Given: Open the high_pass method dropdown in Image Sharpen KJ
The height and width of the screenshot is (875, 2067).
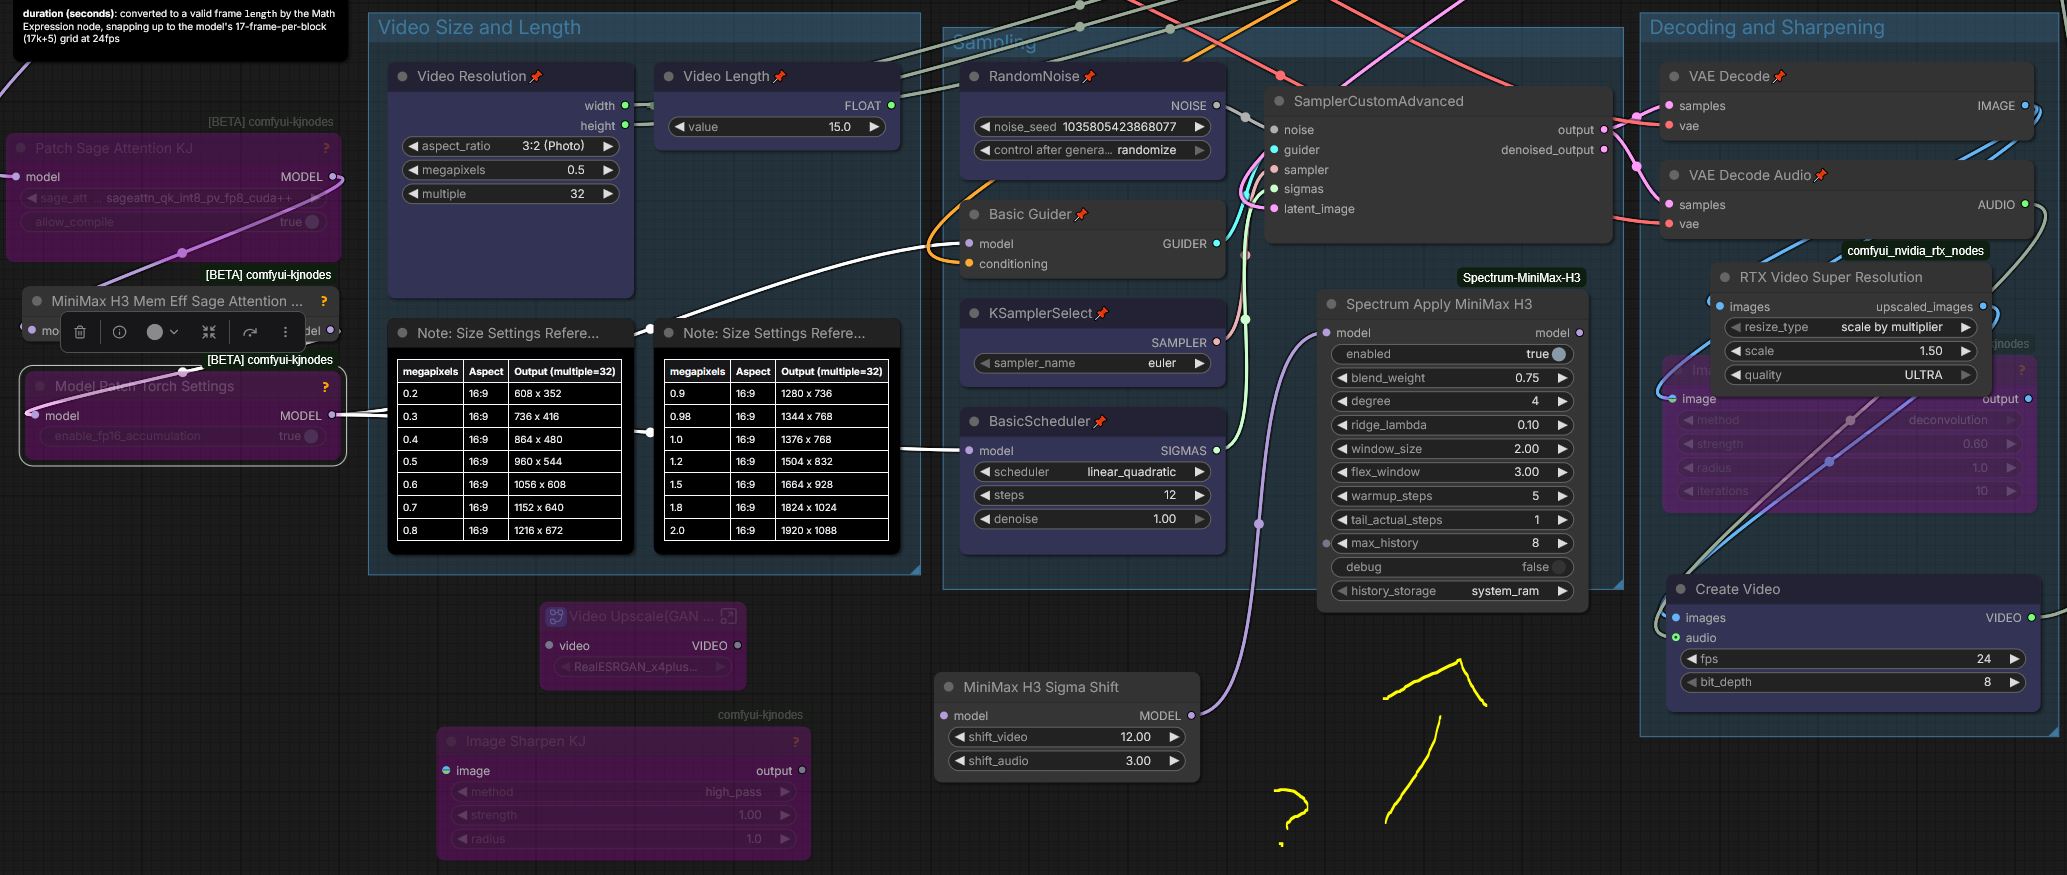Looking at the screenshot, I should [x=624, y=792].
